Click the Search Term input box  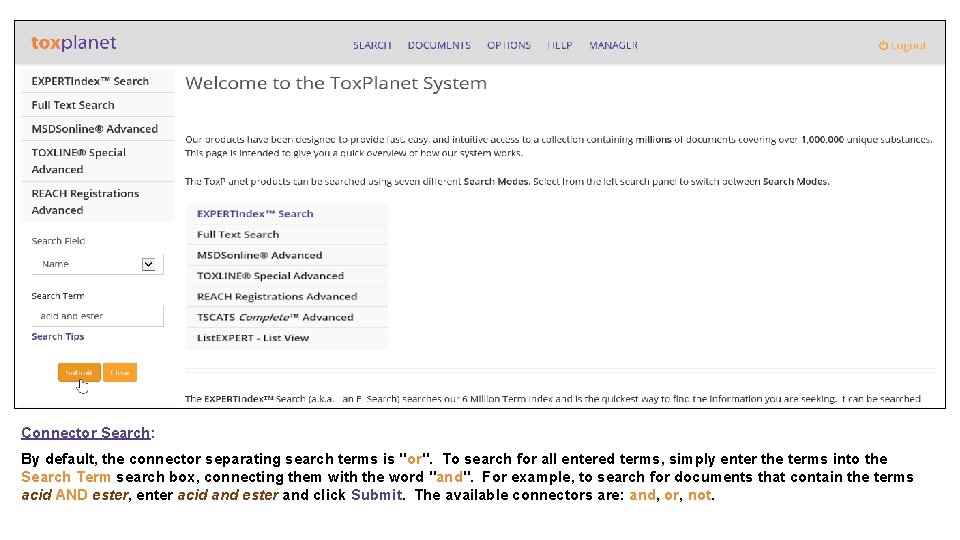[97, 316]
